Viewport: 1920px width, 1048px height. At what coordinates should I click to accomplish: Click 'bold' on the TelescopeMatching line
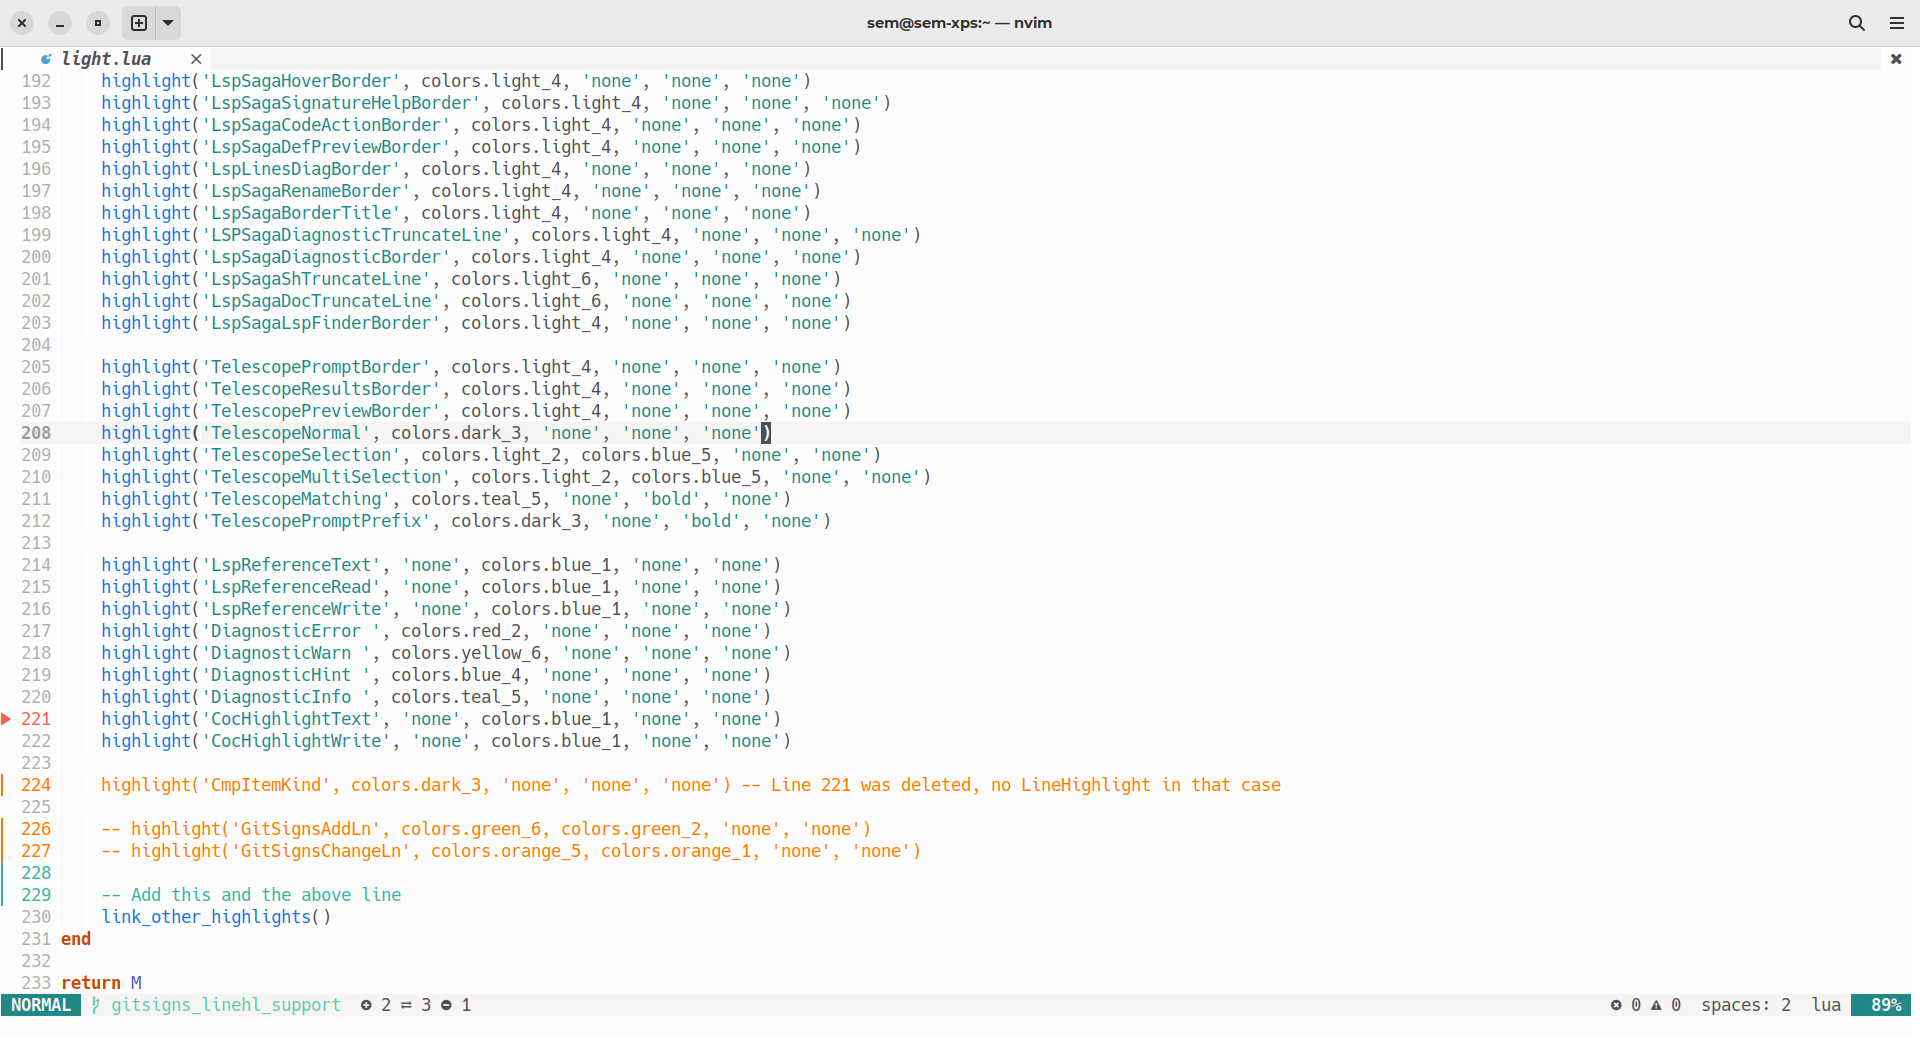(x=671, y=499)
